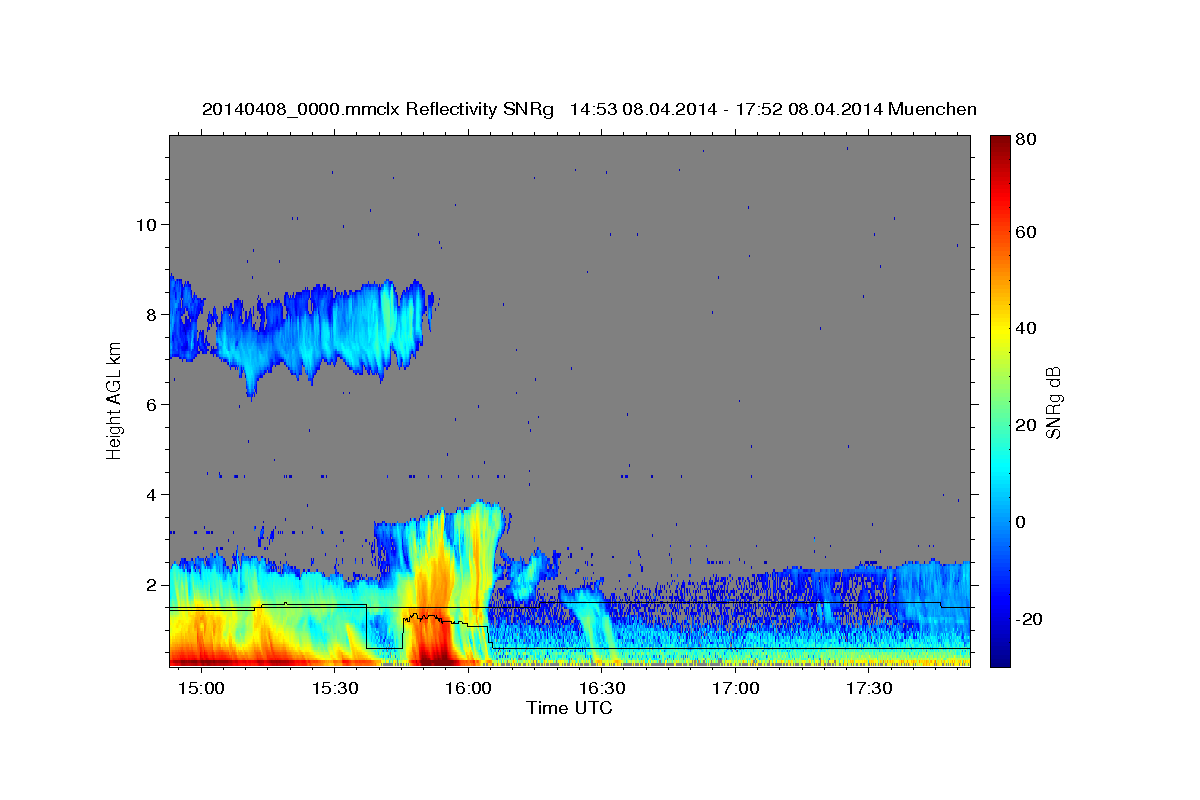This screenshot has height=800, width=1200.
Task: Click the colorbar value 80
Action: click(1025, 139)
